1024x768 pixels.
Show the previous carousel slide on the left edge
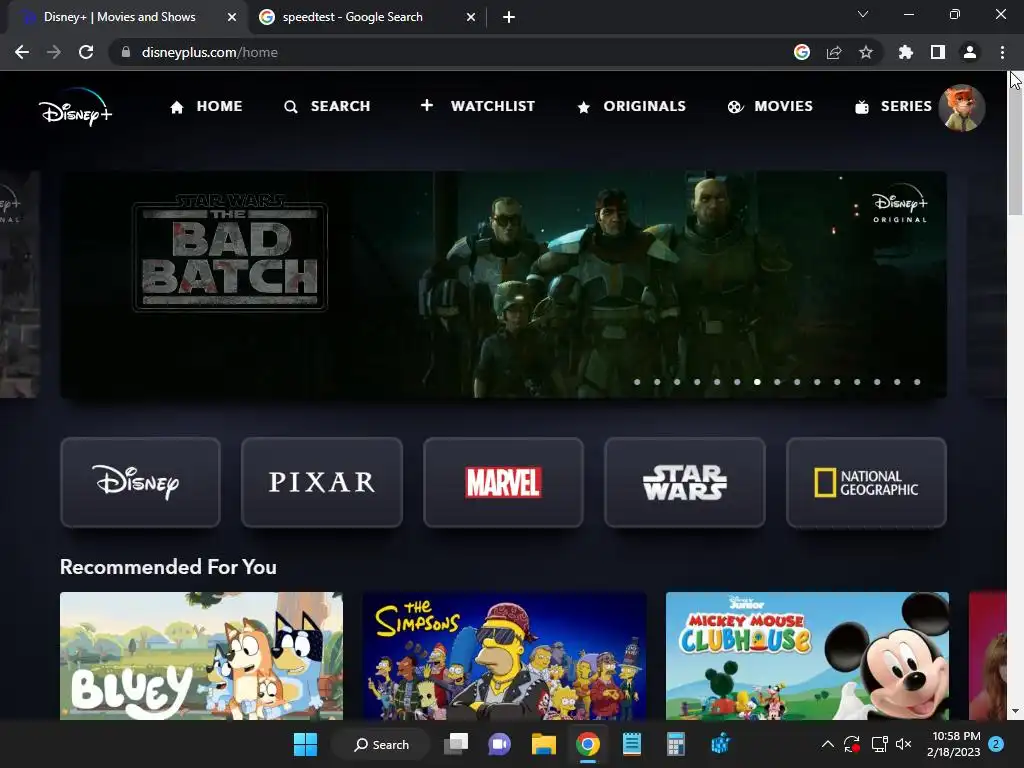click(x=20, y=285)
